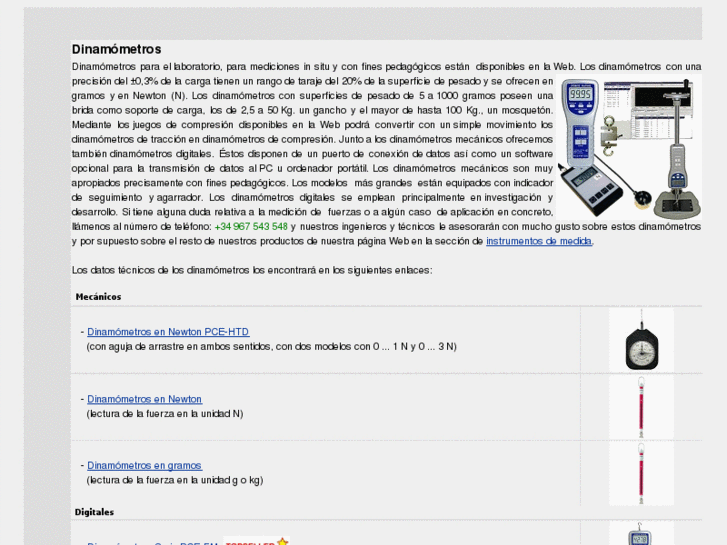Click the 'Mecánicos' section heading
The height and width of the screenshot is (545, 727).
[98, 297]
